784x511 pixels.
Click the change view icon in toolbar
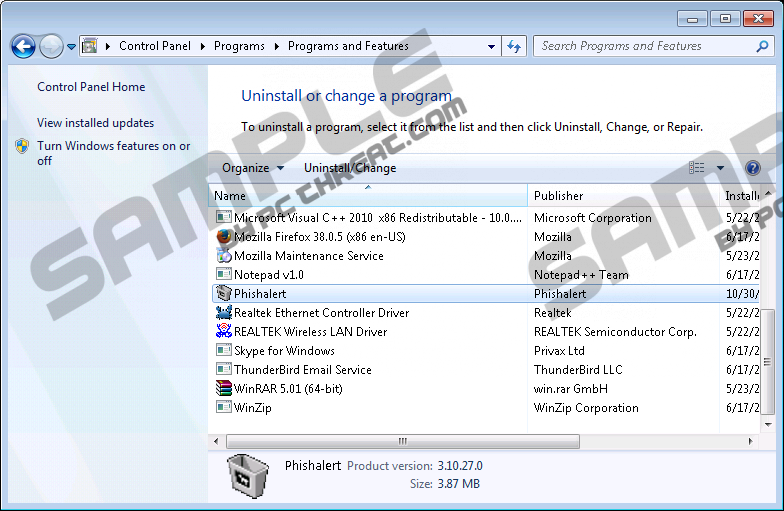point(697,168)
